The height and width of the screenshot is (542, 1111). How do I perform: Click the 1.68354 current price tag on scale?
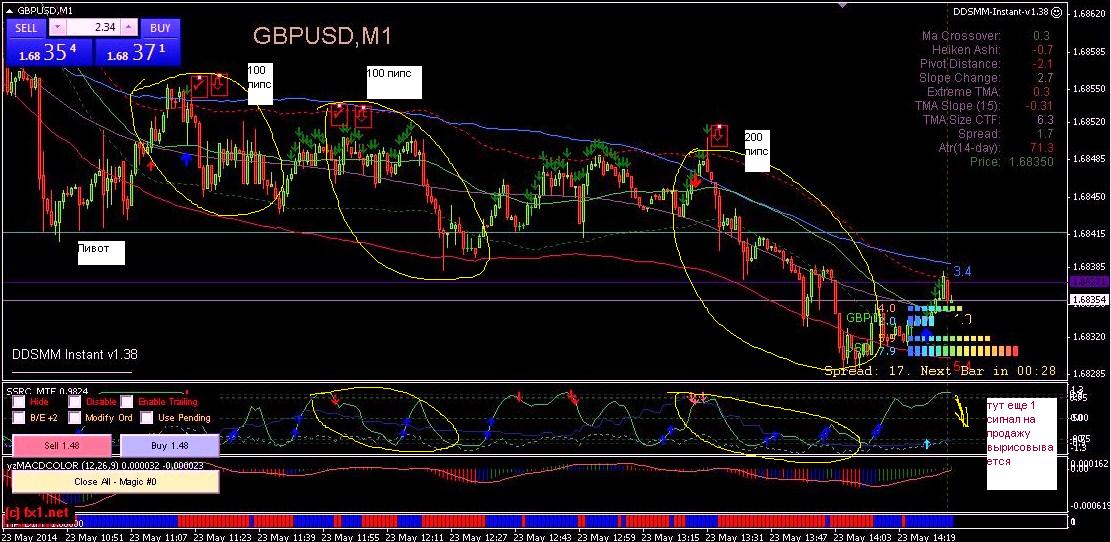[x=1089, y=300]
